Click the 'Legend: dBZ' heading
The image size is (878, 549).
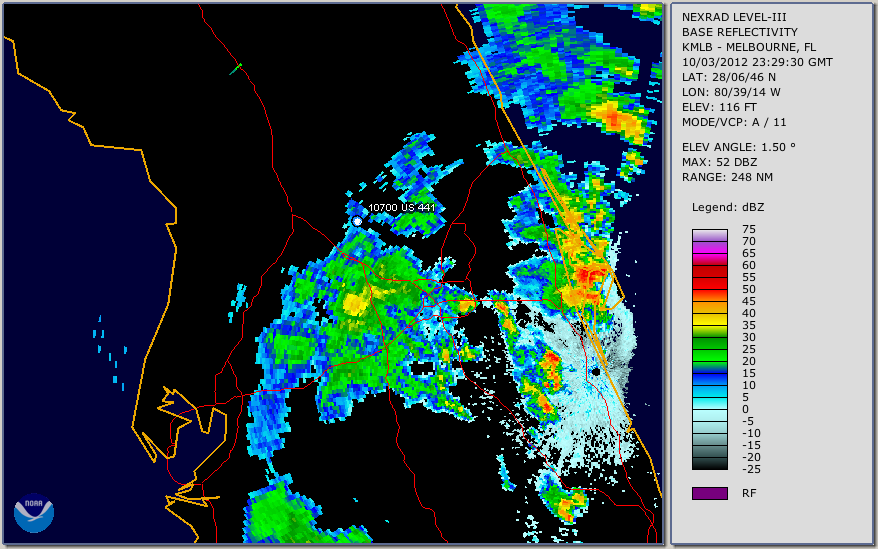pos(727,207)
